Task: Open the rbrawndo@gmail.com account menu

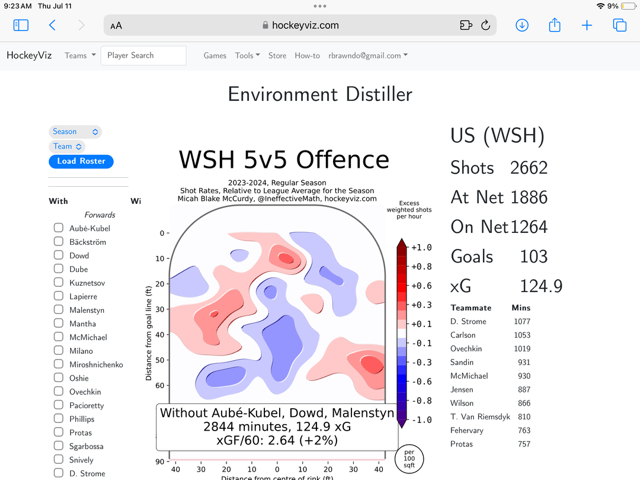Action: pyautogui.click(x=368, y=56)
